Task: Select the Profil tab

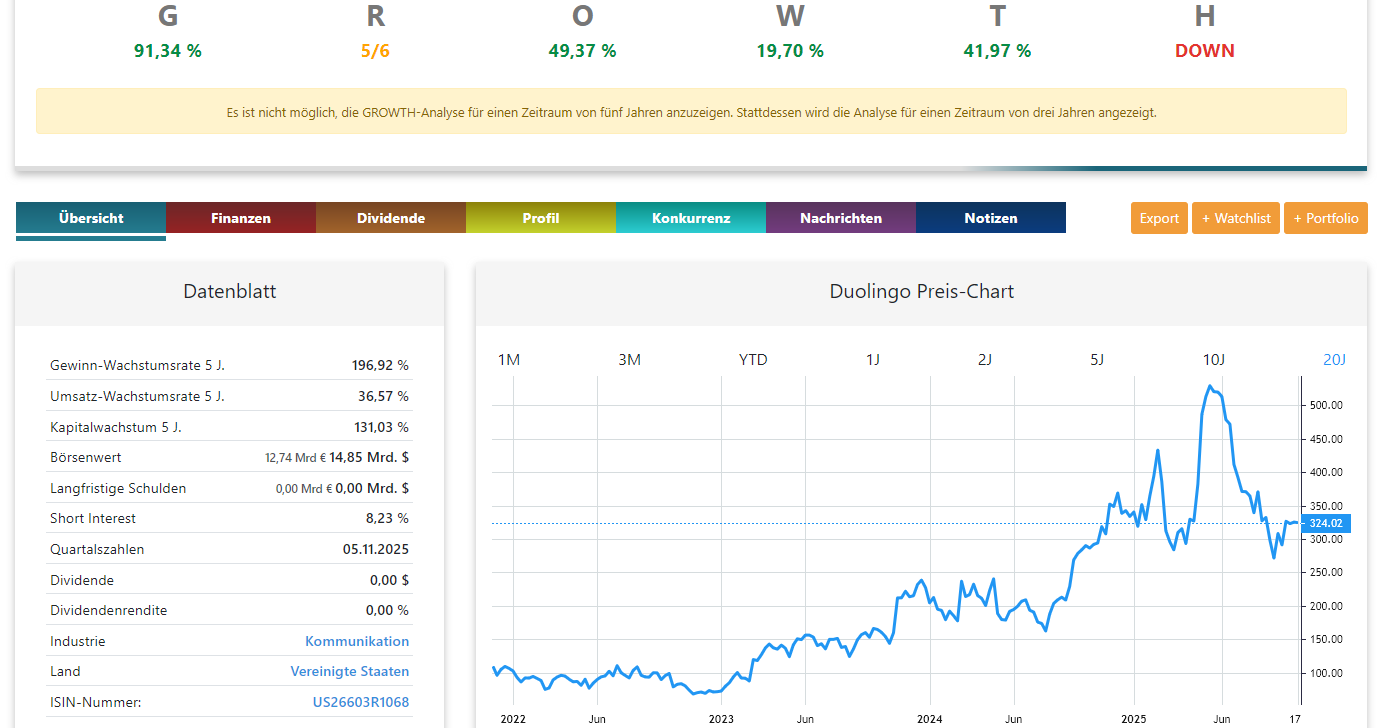Action: point(540,218)
